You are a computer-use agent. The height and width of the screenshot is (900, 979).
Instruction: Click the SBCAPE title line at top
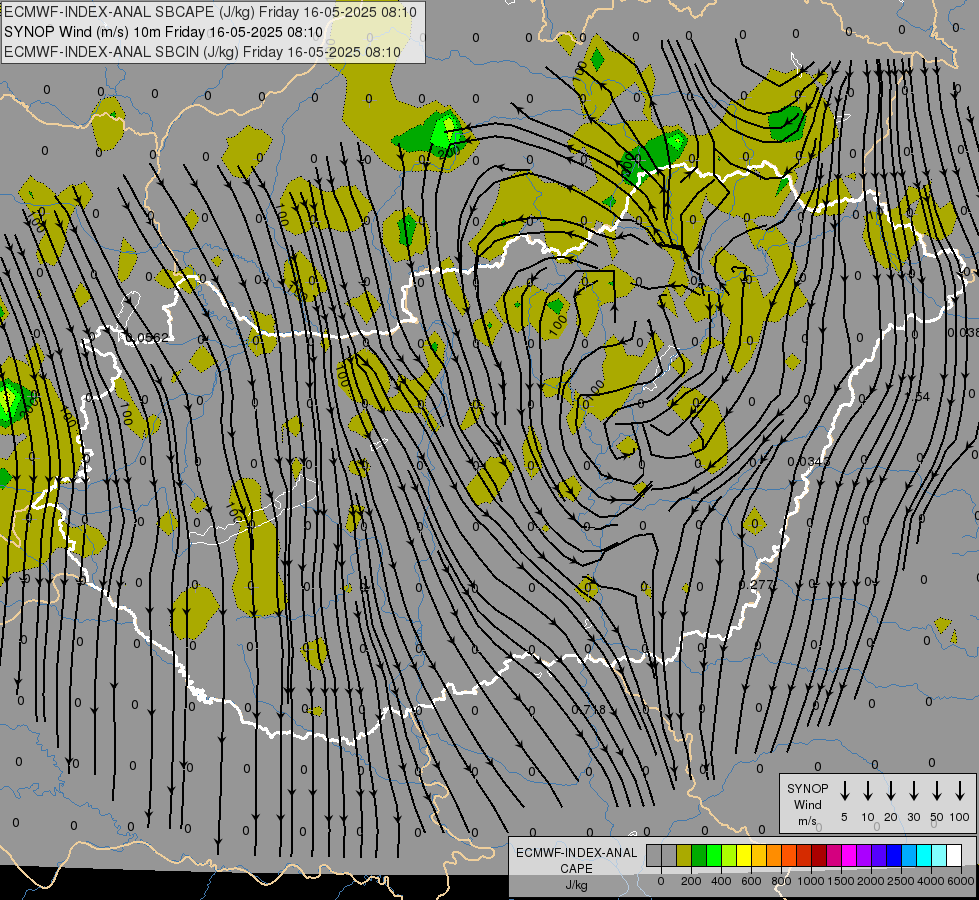[210, 12]
